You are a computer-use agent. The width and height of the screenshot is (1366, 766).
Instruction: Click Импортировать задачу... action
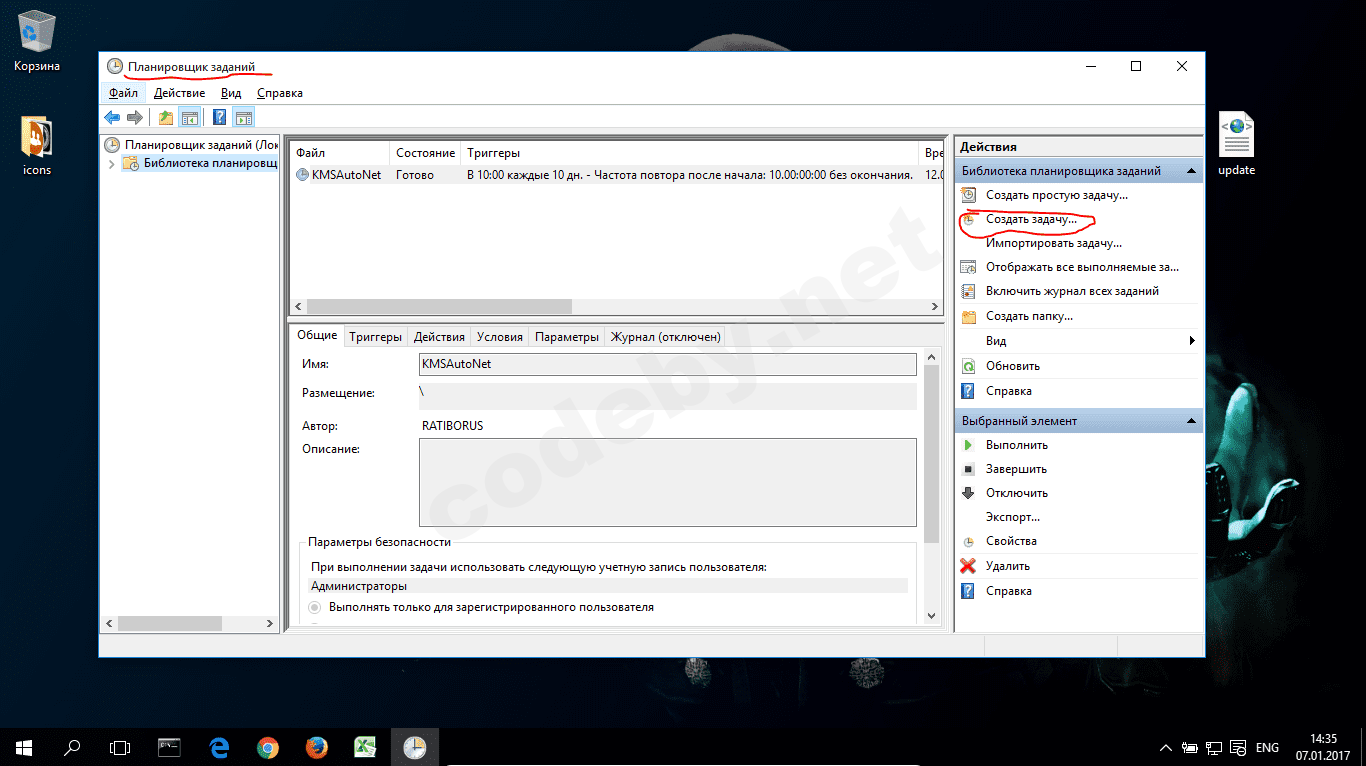[x=1053, y=243]
